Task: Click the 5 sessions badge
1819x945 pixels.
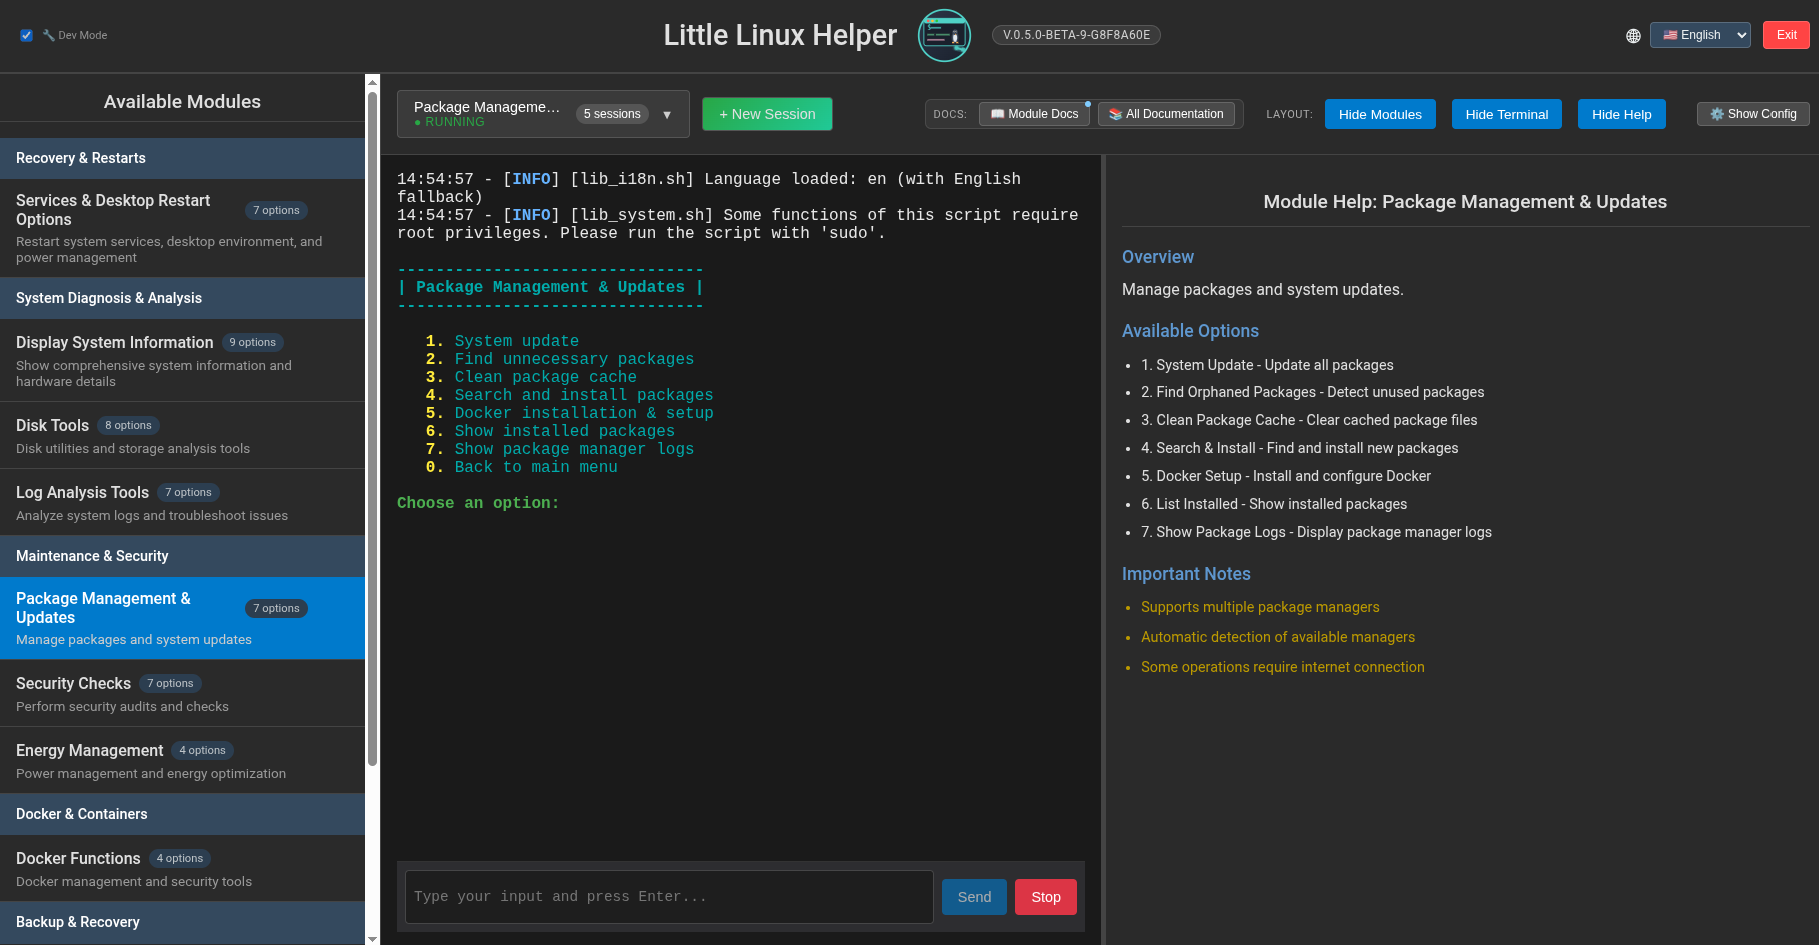Action: coord(612,114)
